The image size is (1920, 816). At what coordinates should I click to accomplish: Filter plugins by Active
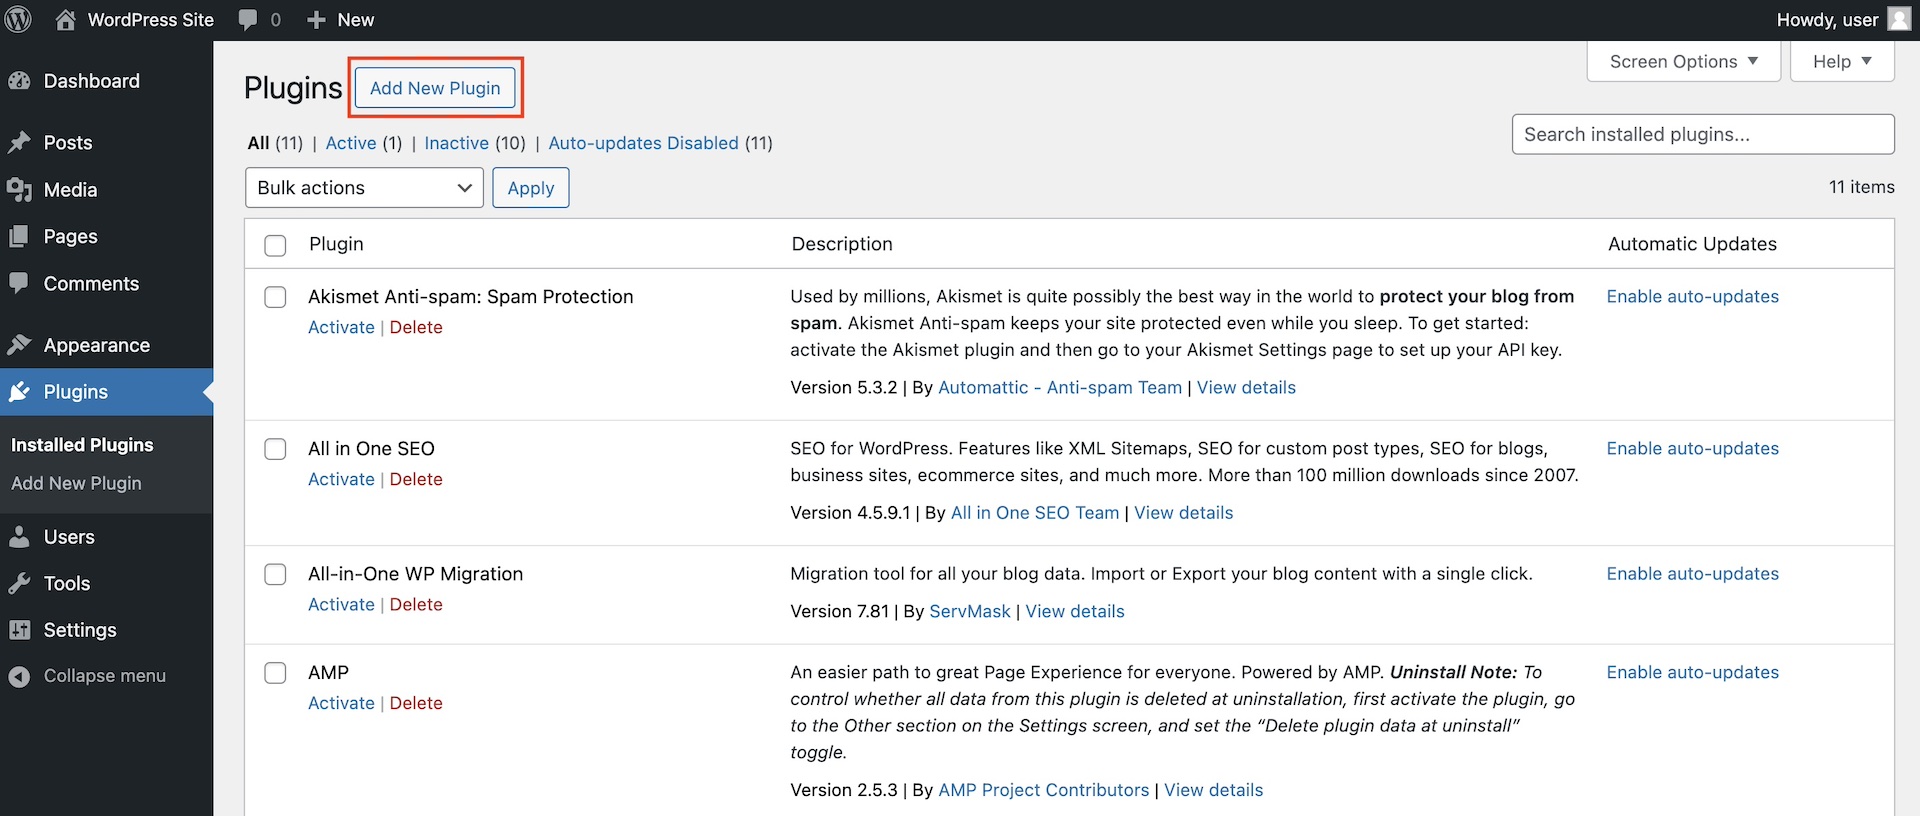point(351,143)
